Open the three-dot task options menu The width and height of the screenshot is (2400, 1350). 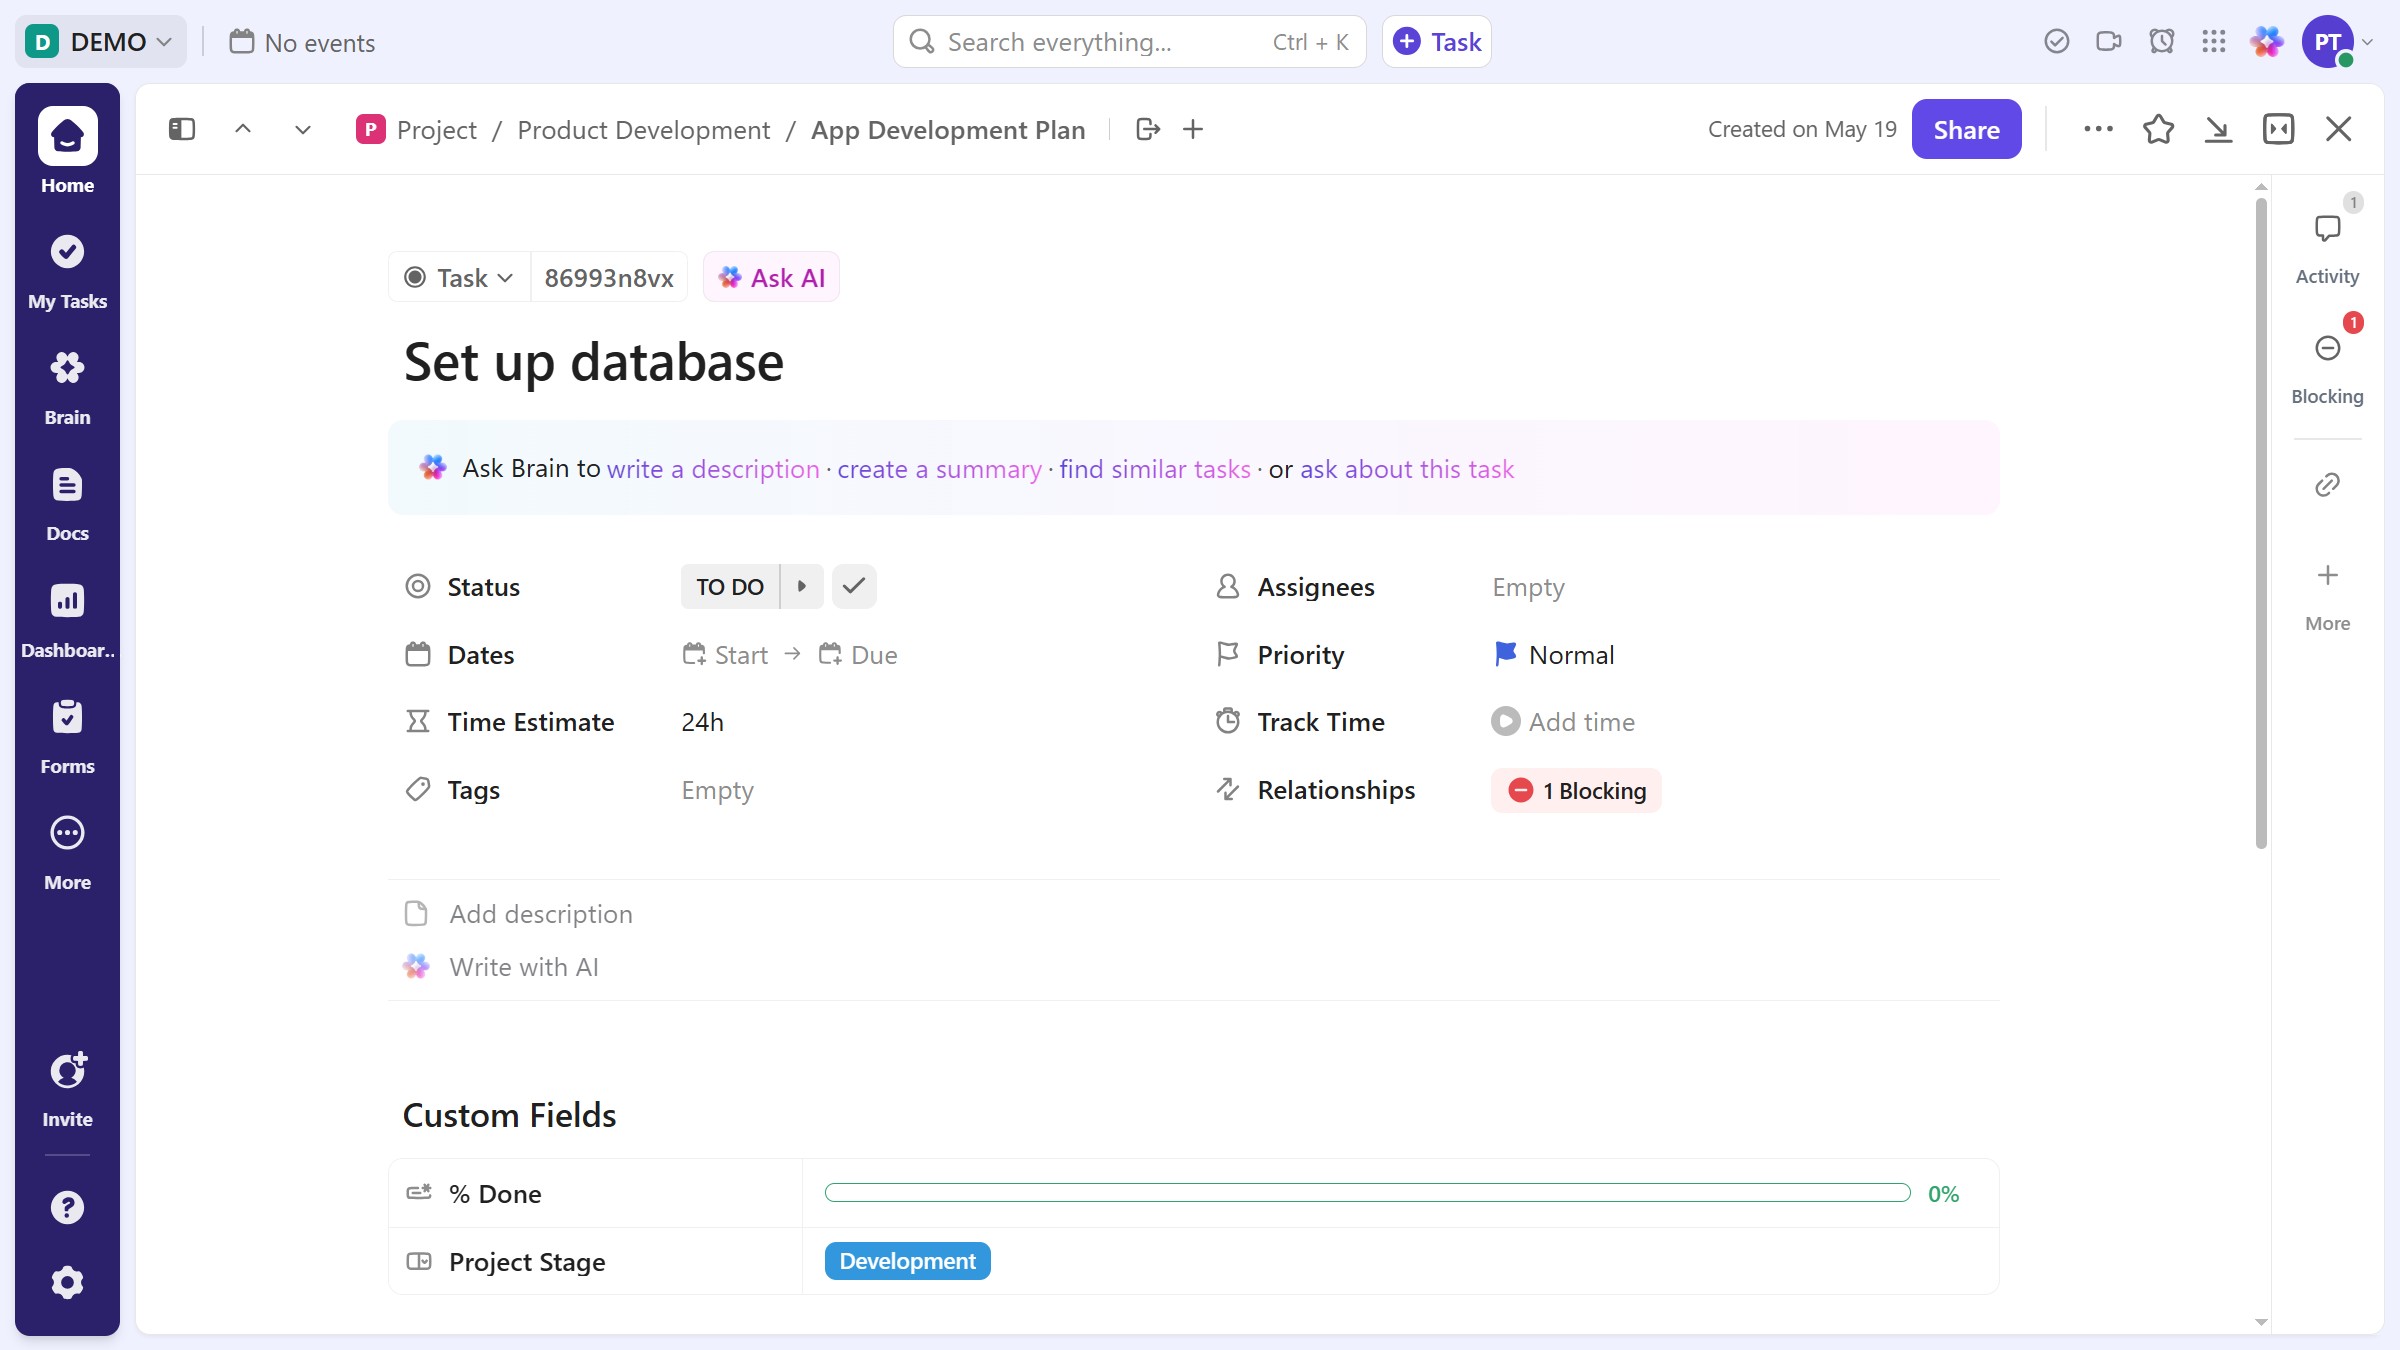[2097, 129]
